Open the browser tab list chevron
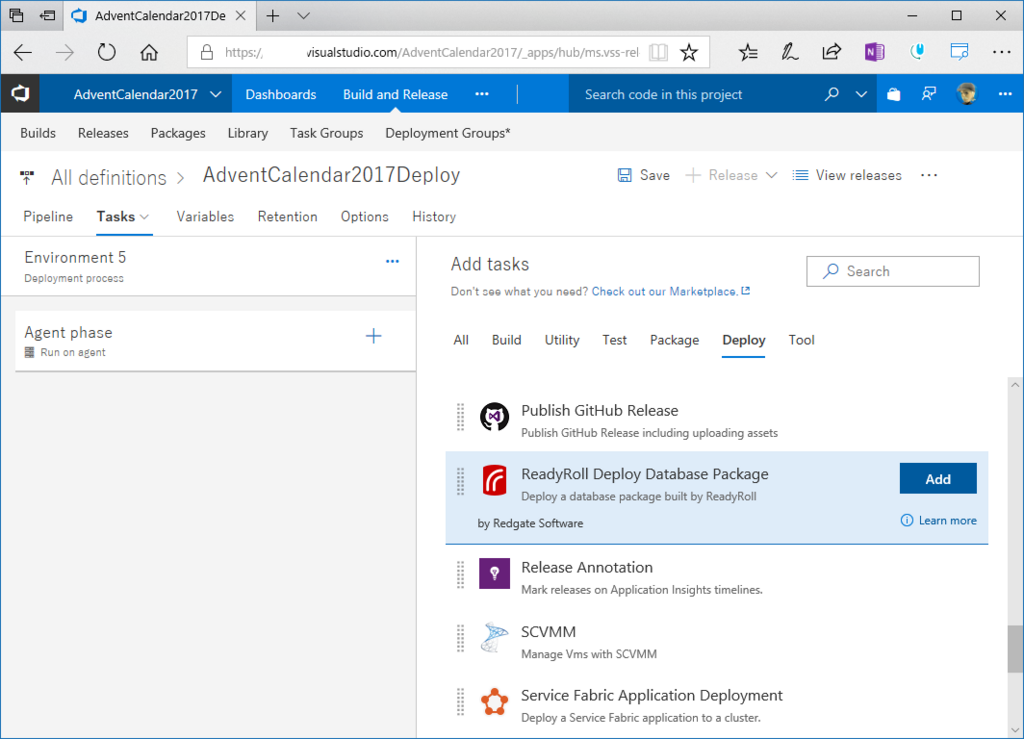This screenshot has height=739, width=1024. click(x=303, y=16)
